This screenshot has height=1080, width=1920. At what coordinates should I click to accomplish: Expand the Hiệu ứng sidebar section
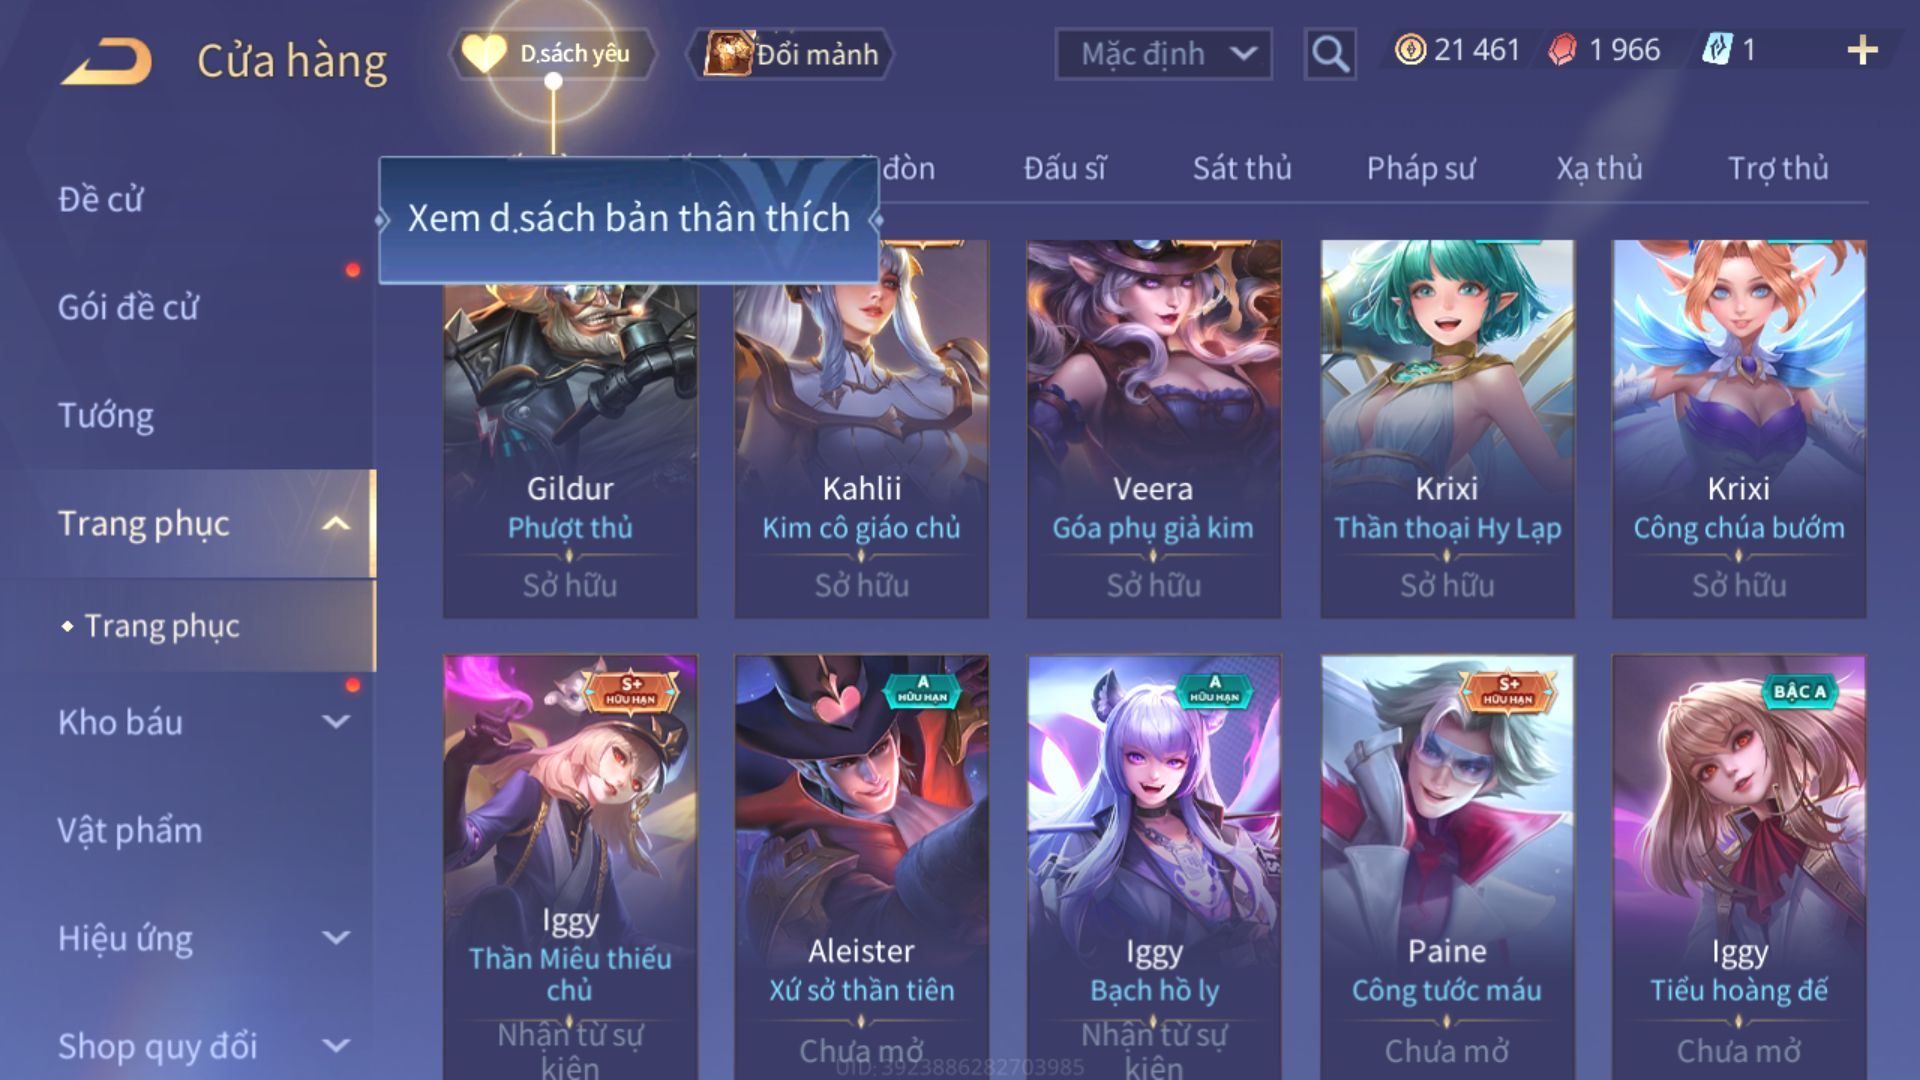coord(336,938)
